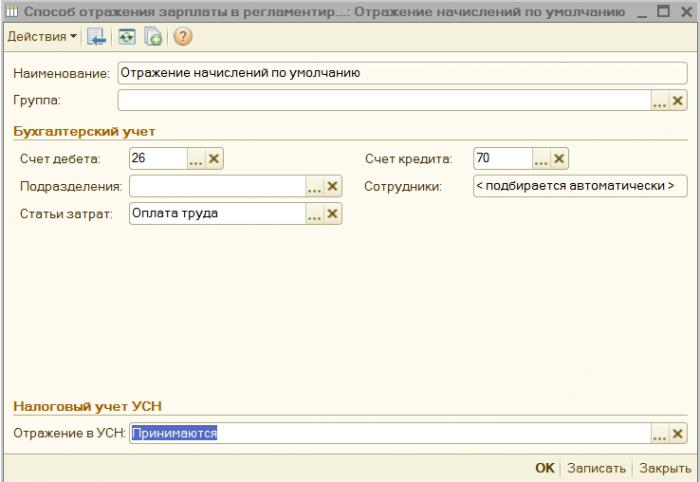
Task: Click the reread/refresh toolbar icon
Action: pyautogui.click(x=127, y=37)
